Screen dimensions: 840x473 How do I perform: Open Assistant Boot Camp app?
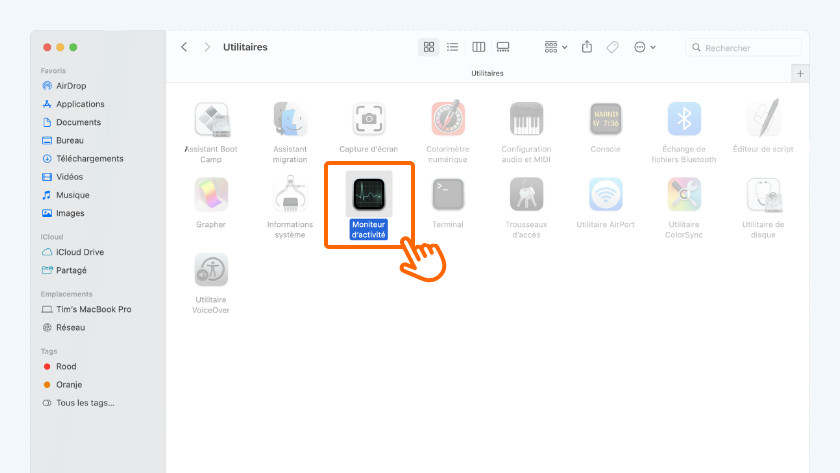point(211,119)
